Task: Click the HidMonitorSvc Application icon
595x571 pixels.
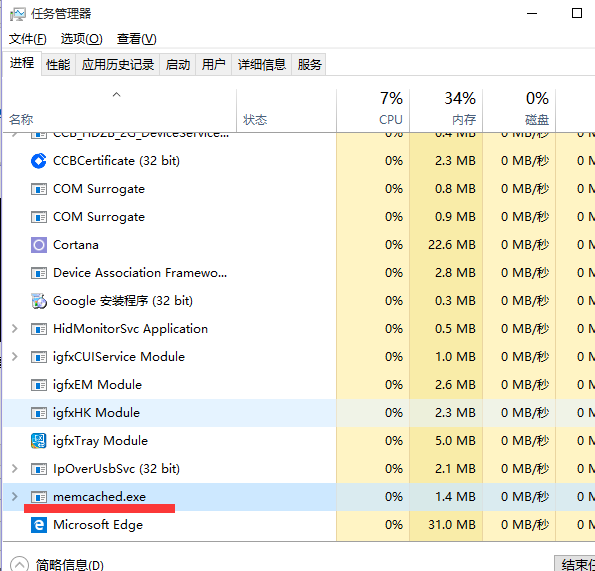Action: (x=39, y=329)
